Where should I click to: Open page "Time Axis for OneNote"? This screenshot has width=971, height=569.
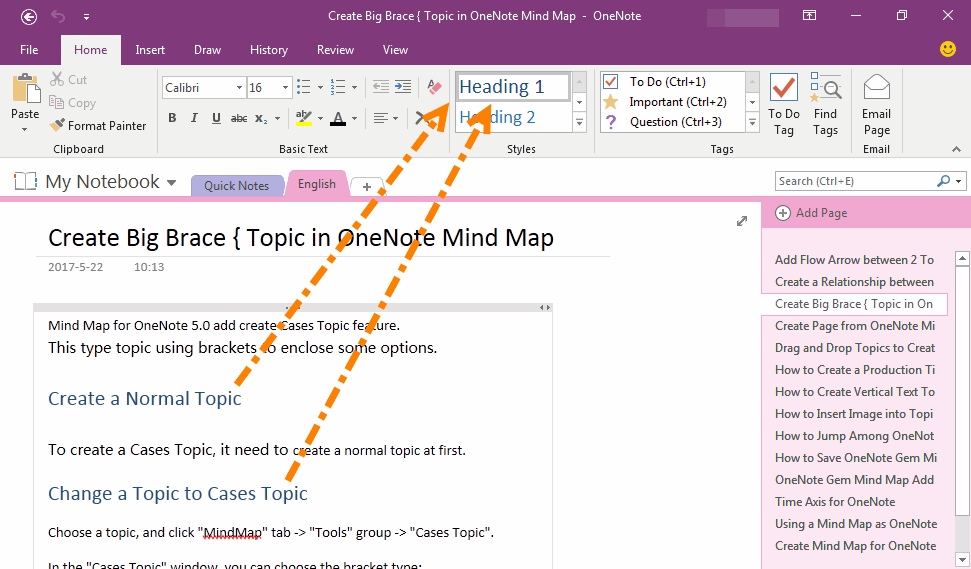click(x=835, y=502)
